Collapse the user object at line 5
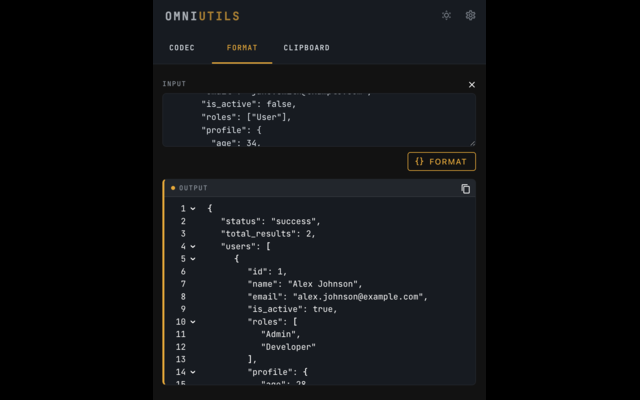This screenshot has height=400, width=640. (193, 259)
